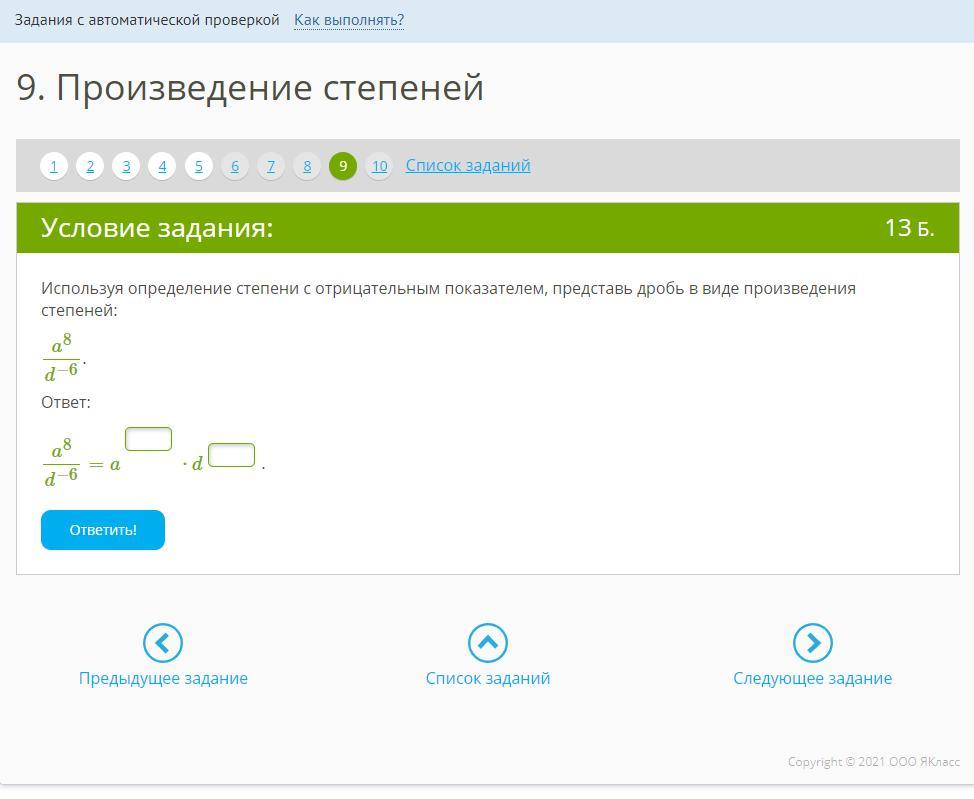The width and height of the screenshot is (974, 799).
Task: Open task number 10
Action: 380,166
